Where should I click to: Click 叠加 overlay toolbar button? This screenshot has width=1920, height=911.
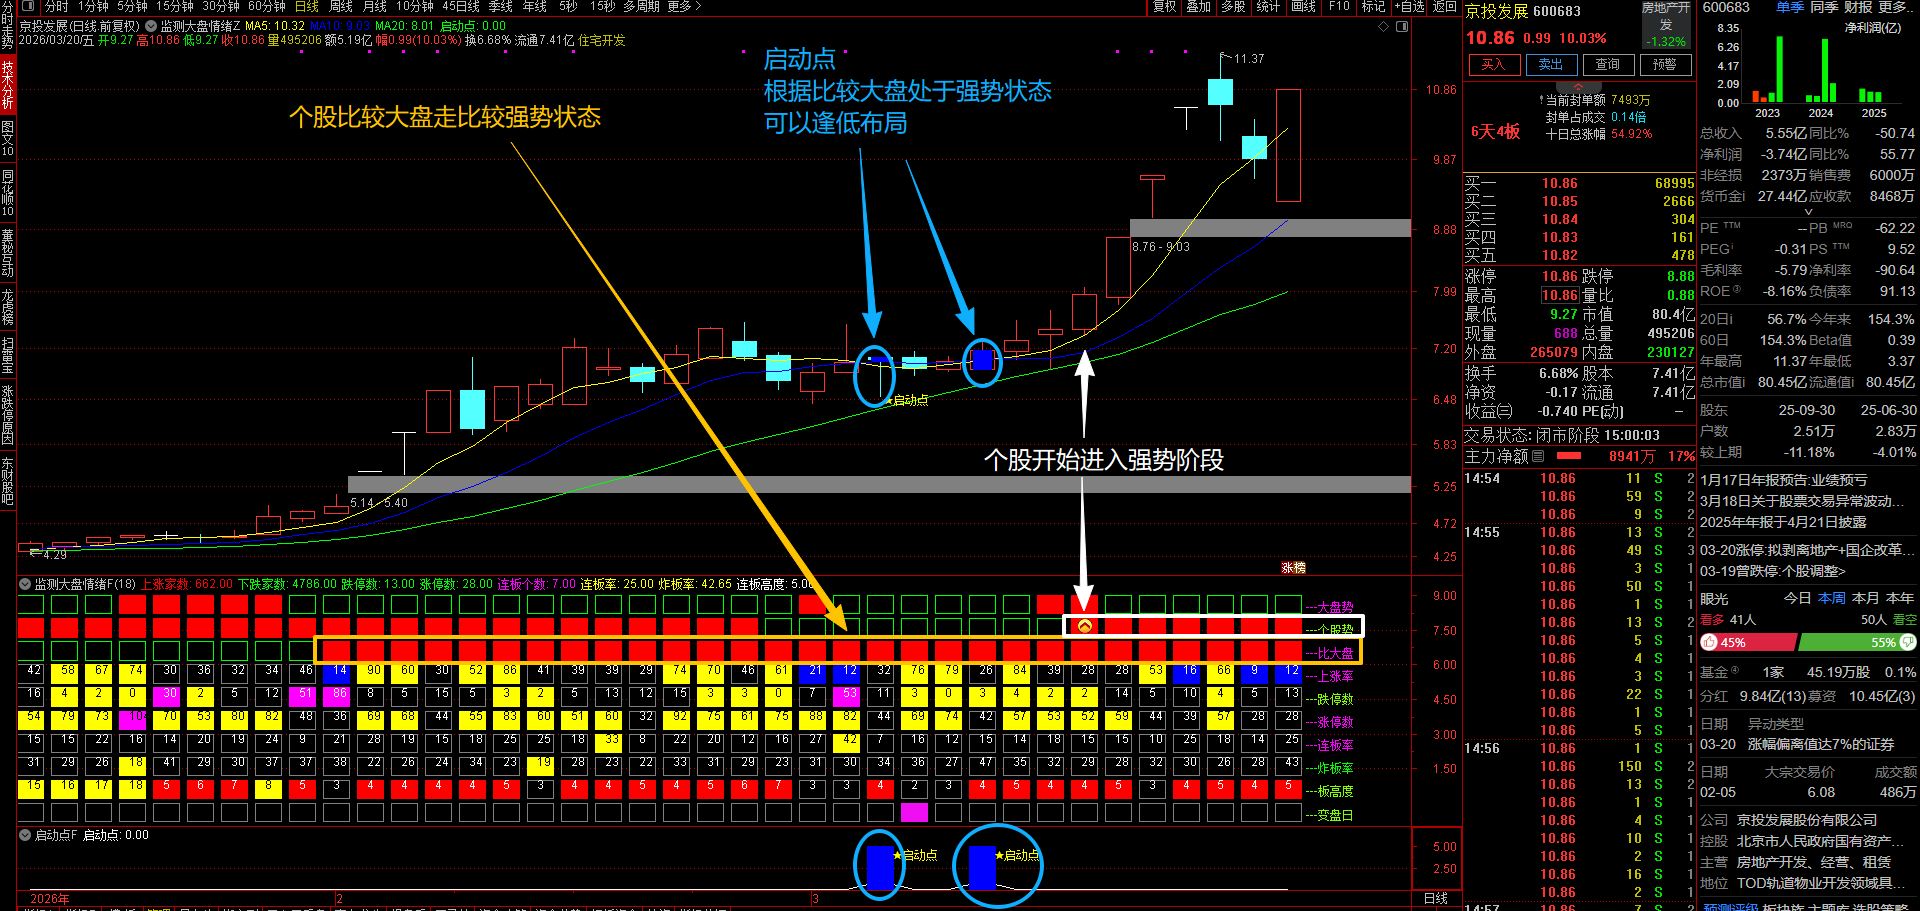[1198, 7]
